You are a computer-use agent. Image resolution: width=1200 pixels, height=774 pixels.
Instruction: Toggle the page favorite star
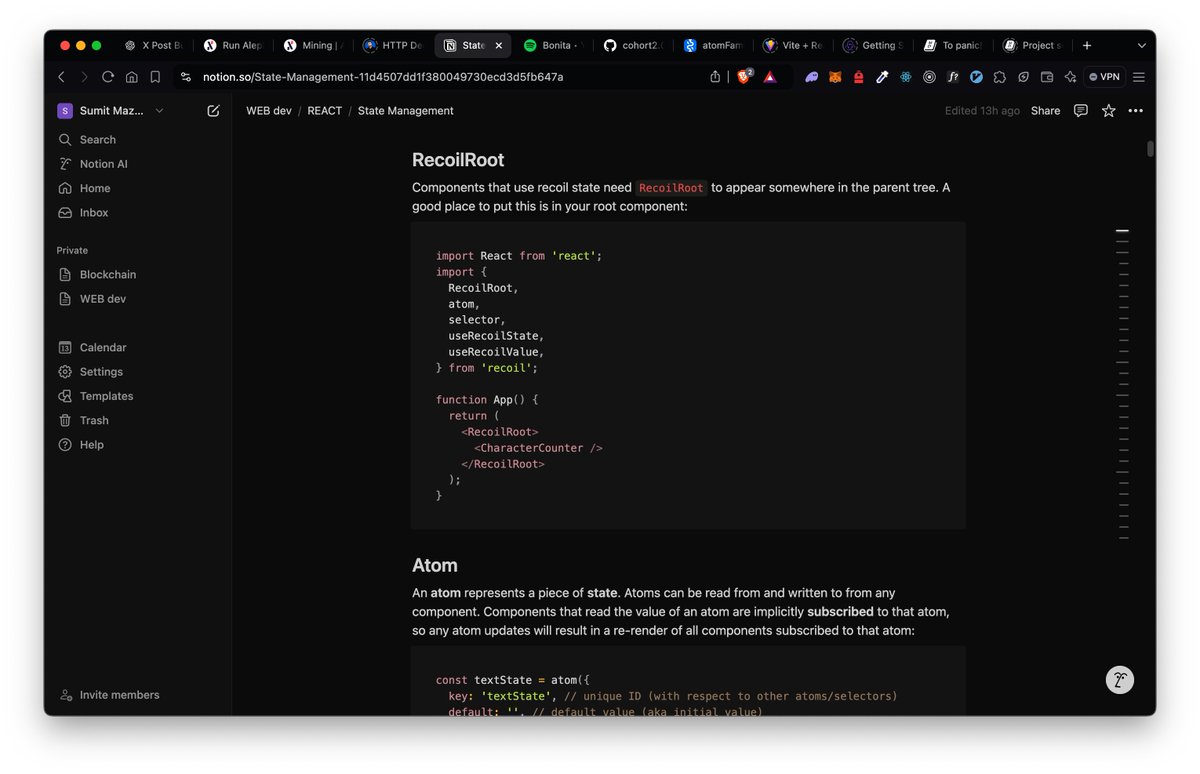[x=1108, y=111]
